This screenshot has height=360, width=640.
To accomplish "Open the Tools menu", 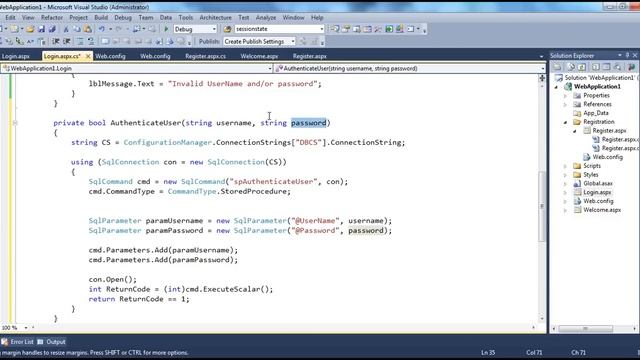I will point(185,18).
